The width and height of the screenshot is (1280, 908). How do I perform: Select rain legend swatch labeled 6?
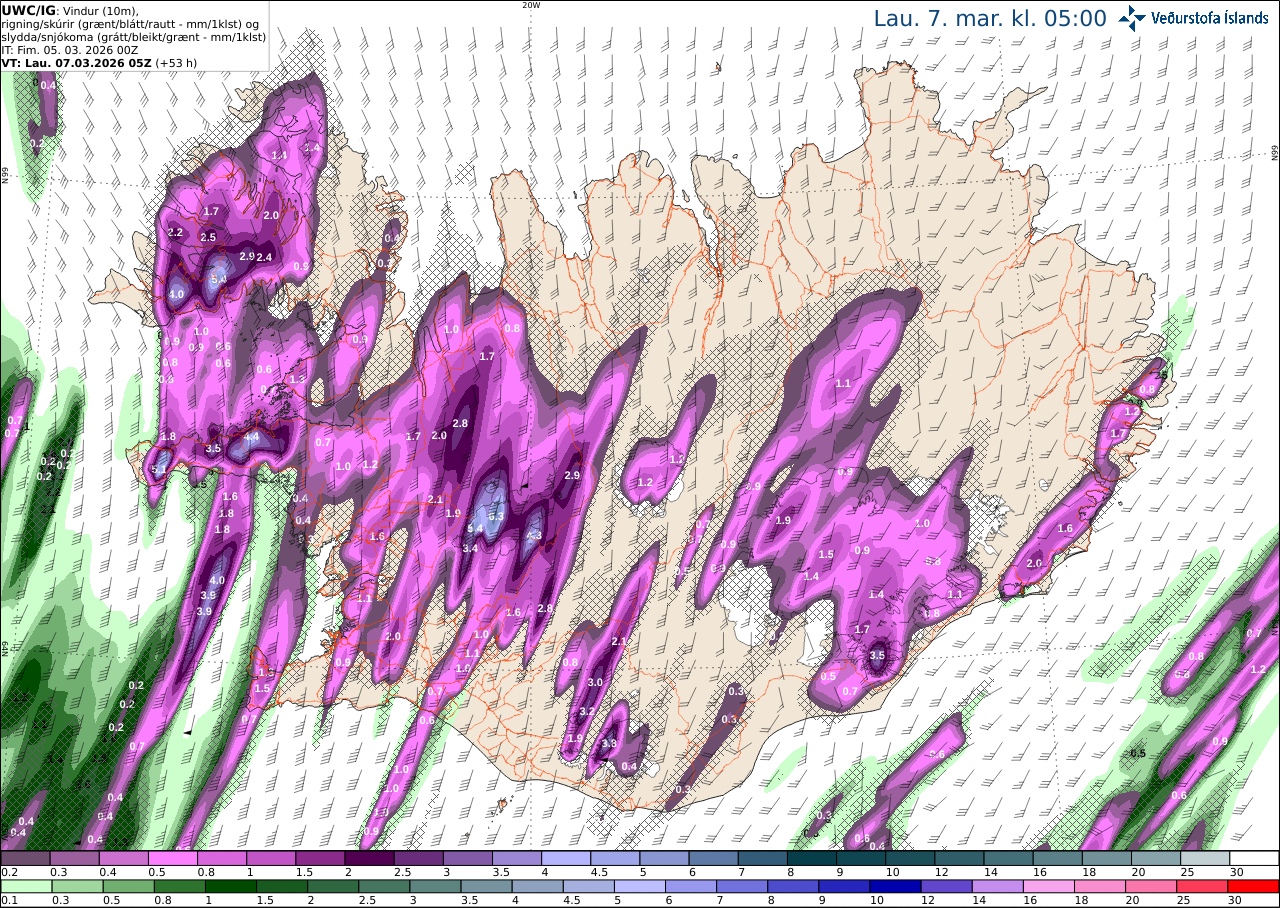pyautogui.click(x=689, y=886)
